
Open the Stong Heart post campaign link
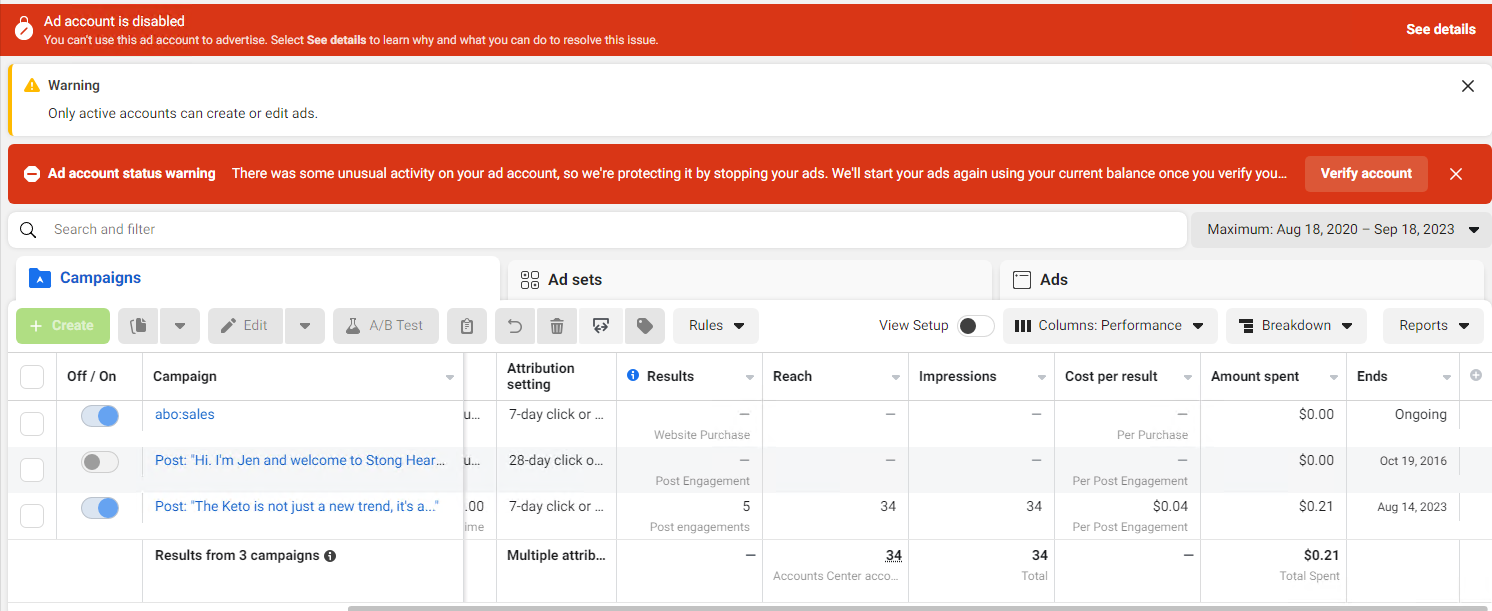pyautogui.click(x=300, y=460)
